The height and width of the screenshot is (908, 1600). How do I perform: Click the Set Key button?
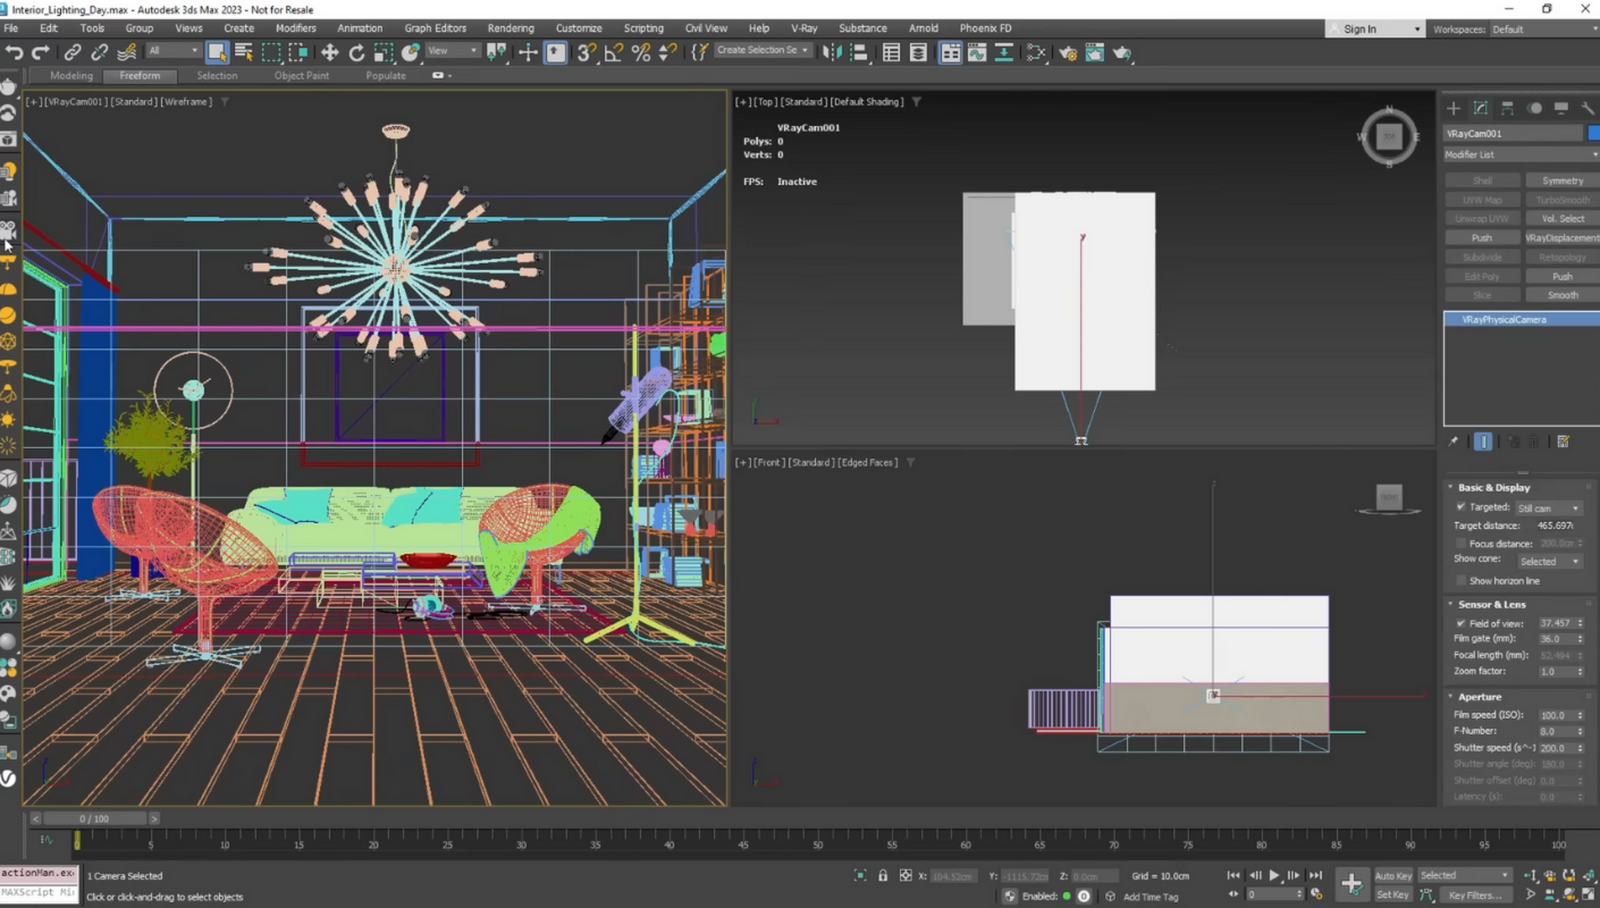pos(1393,895)
